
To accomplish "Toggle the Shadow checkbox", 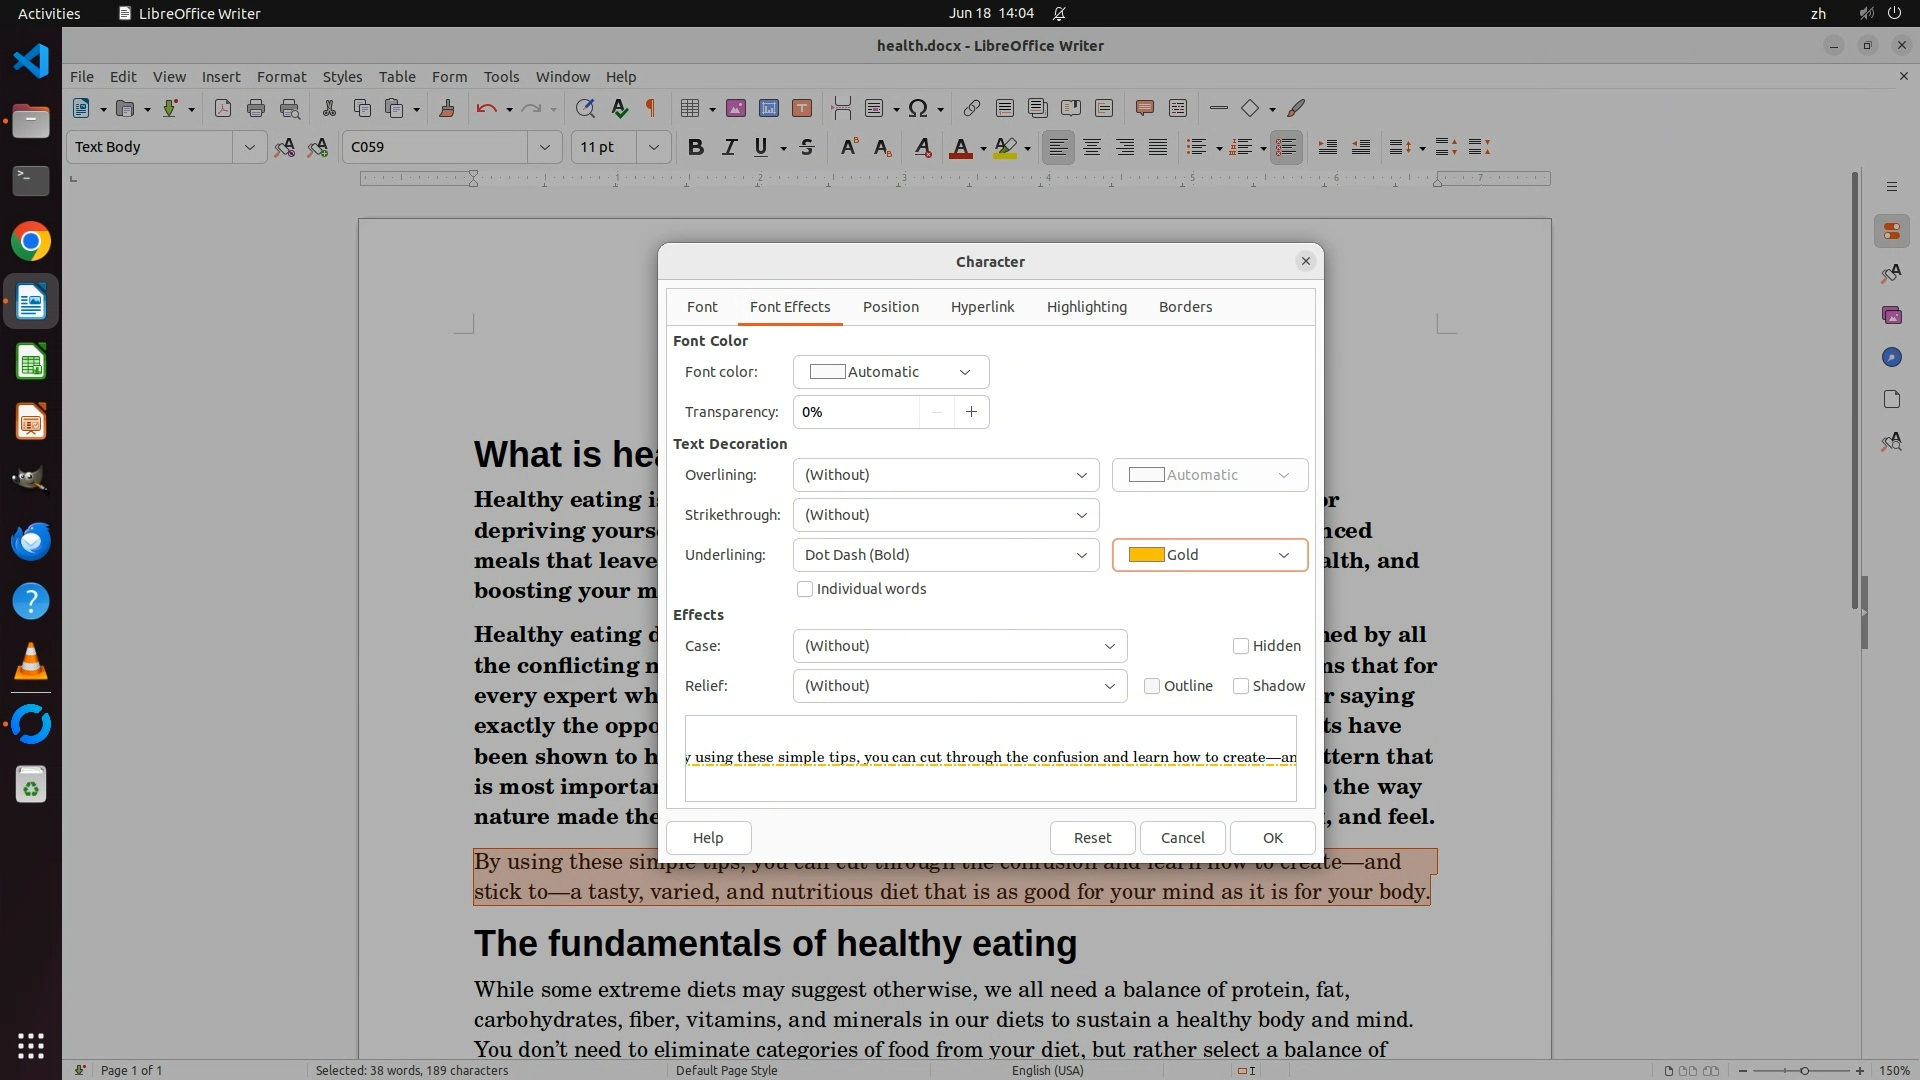I will (1241, 687).
